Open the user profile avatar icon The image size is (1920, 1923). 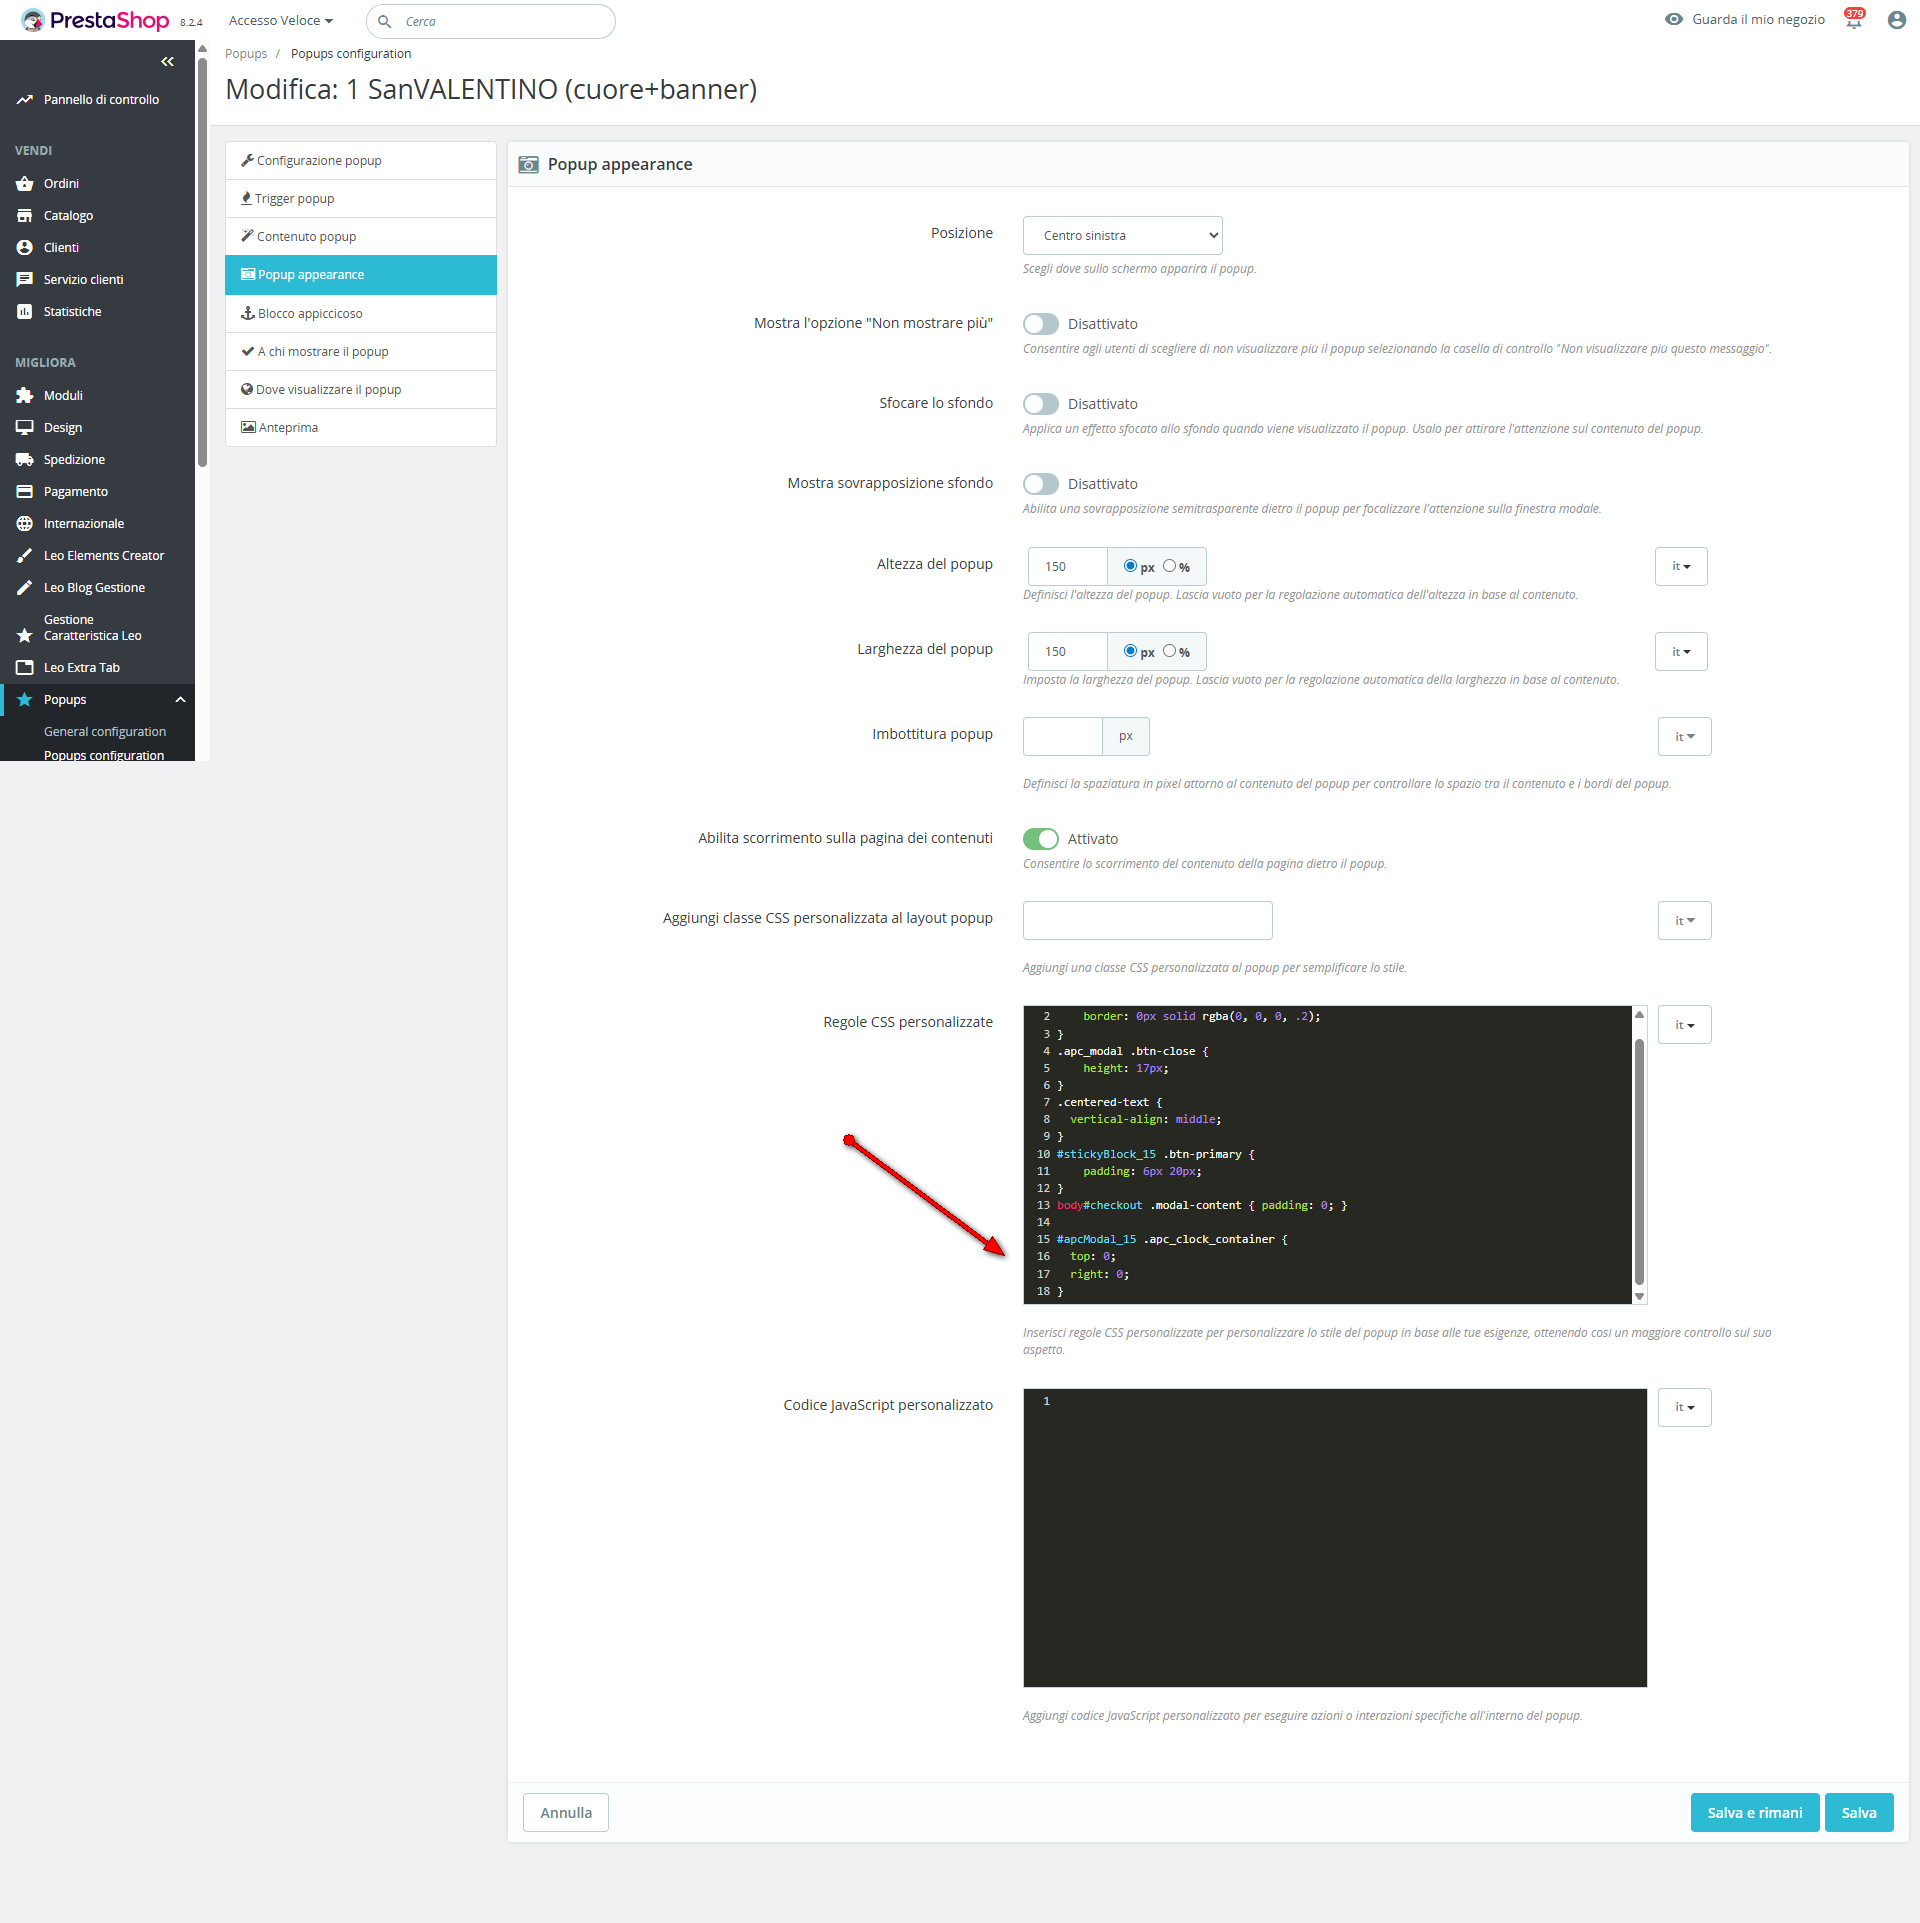tap(1896, 20)
